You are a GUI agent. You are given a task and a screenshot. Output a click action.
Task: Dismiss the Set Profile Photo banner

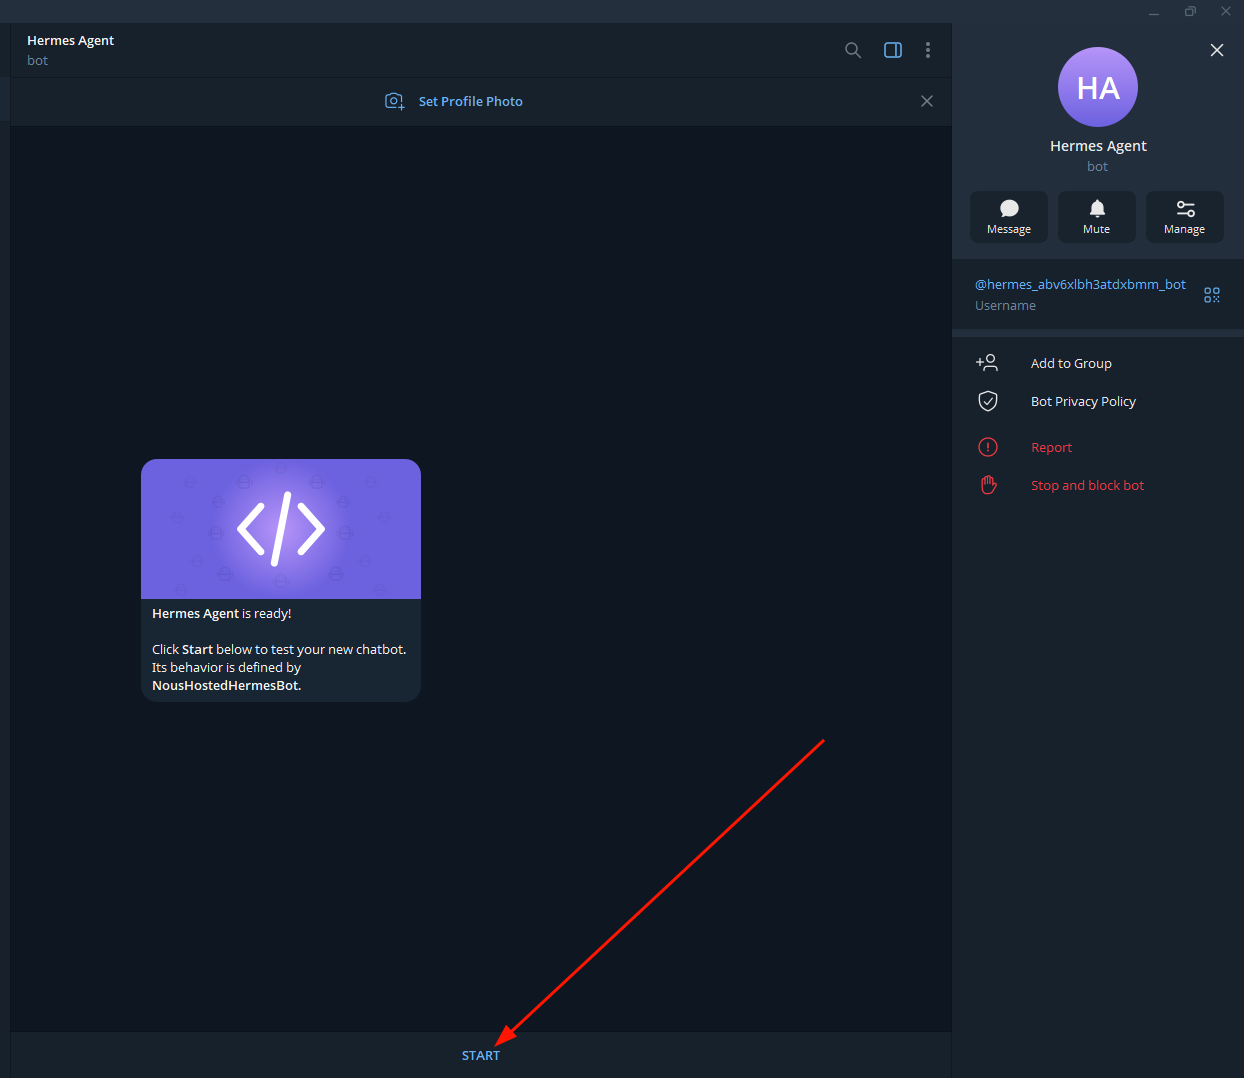click(927, 101)
